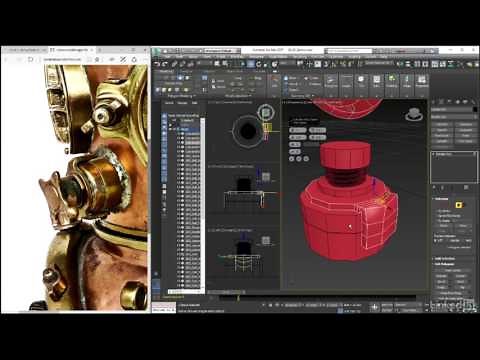Screen dimensions: 480x360
Task: Open the browser's more options menu
Action: [x=144, y=59]
